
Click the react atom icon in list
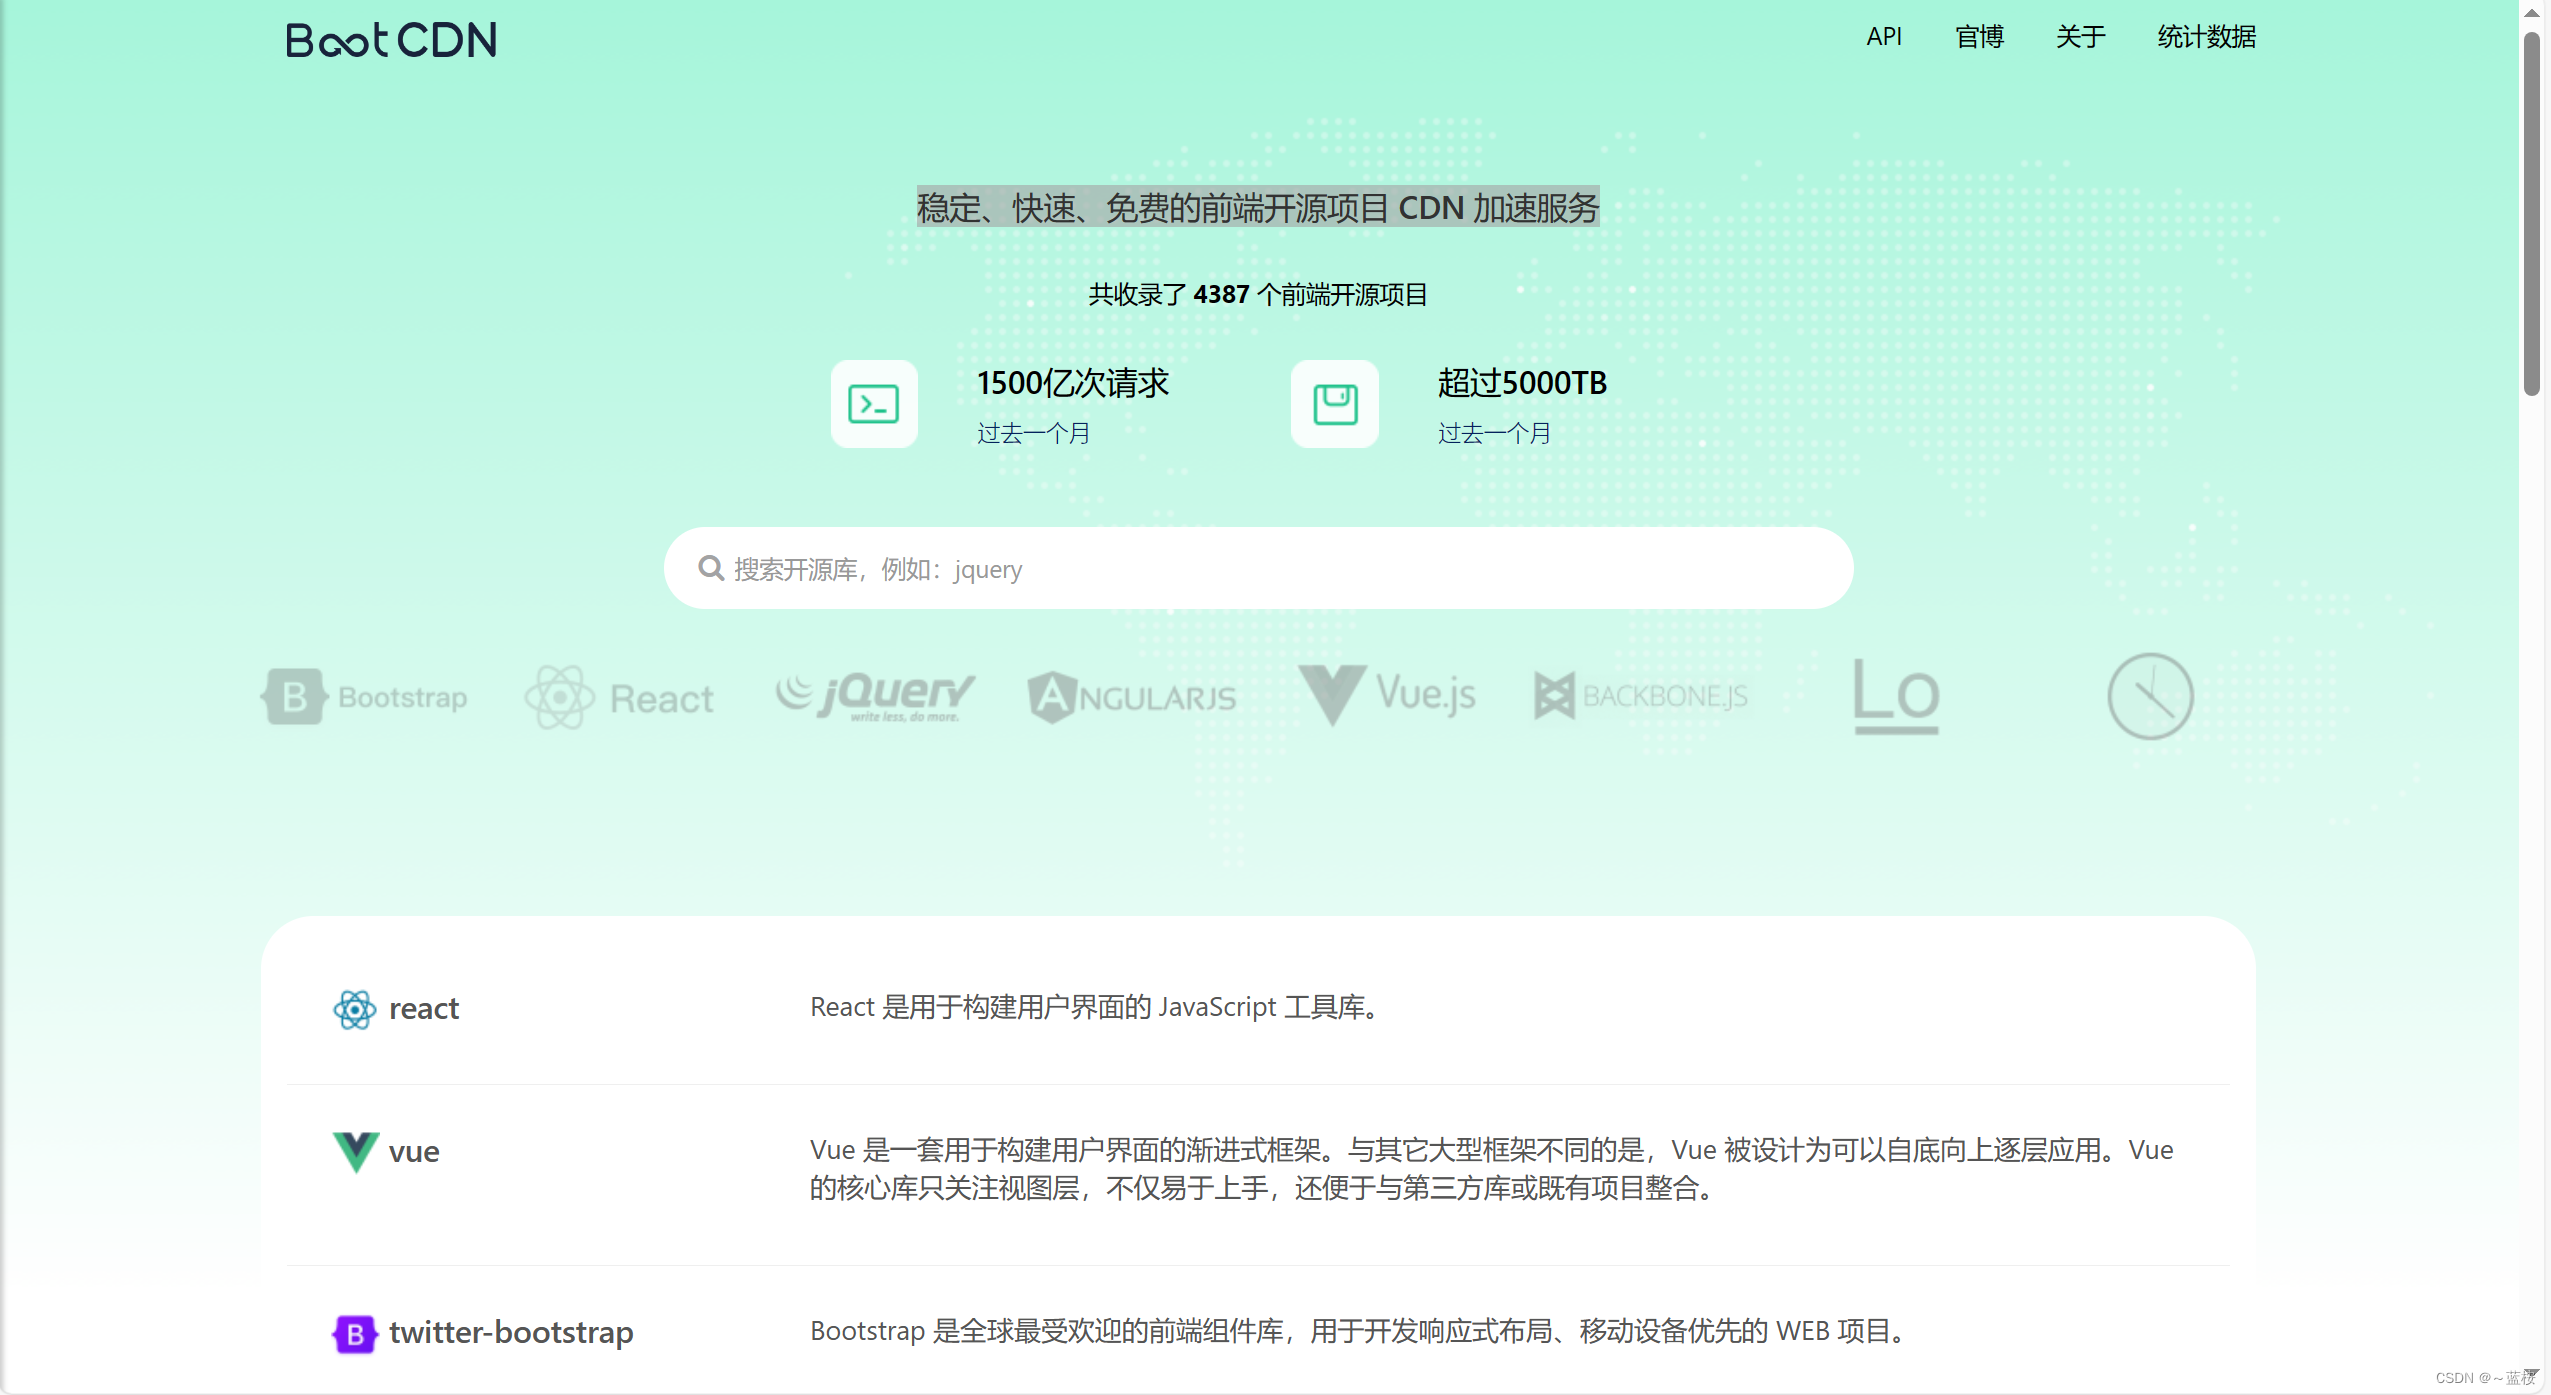tap(355, 1009)
